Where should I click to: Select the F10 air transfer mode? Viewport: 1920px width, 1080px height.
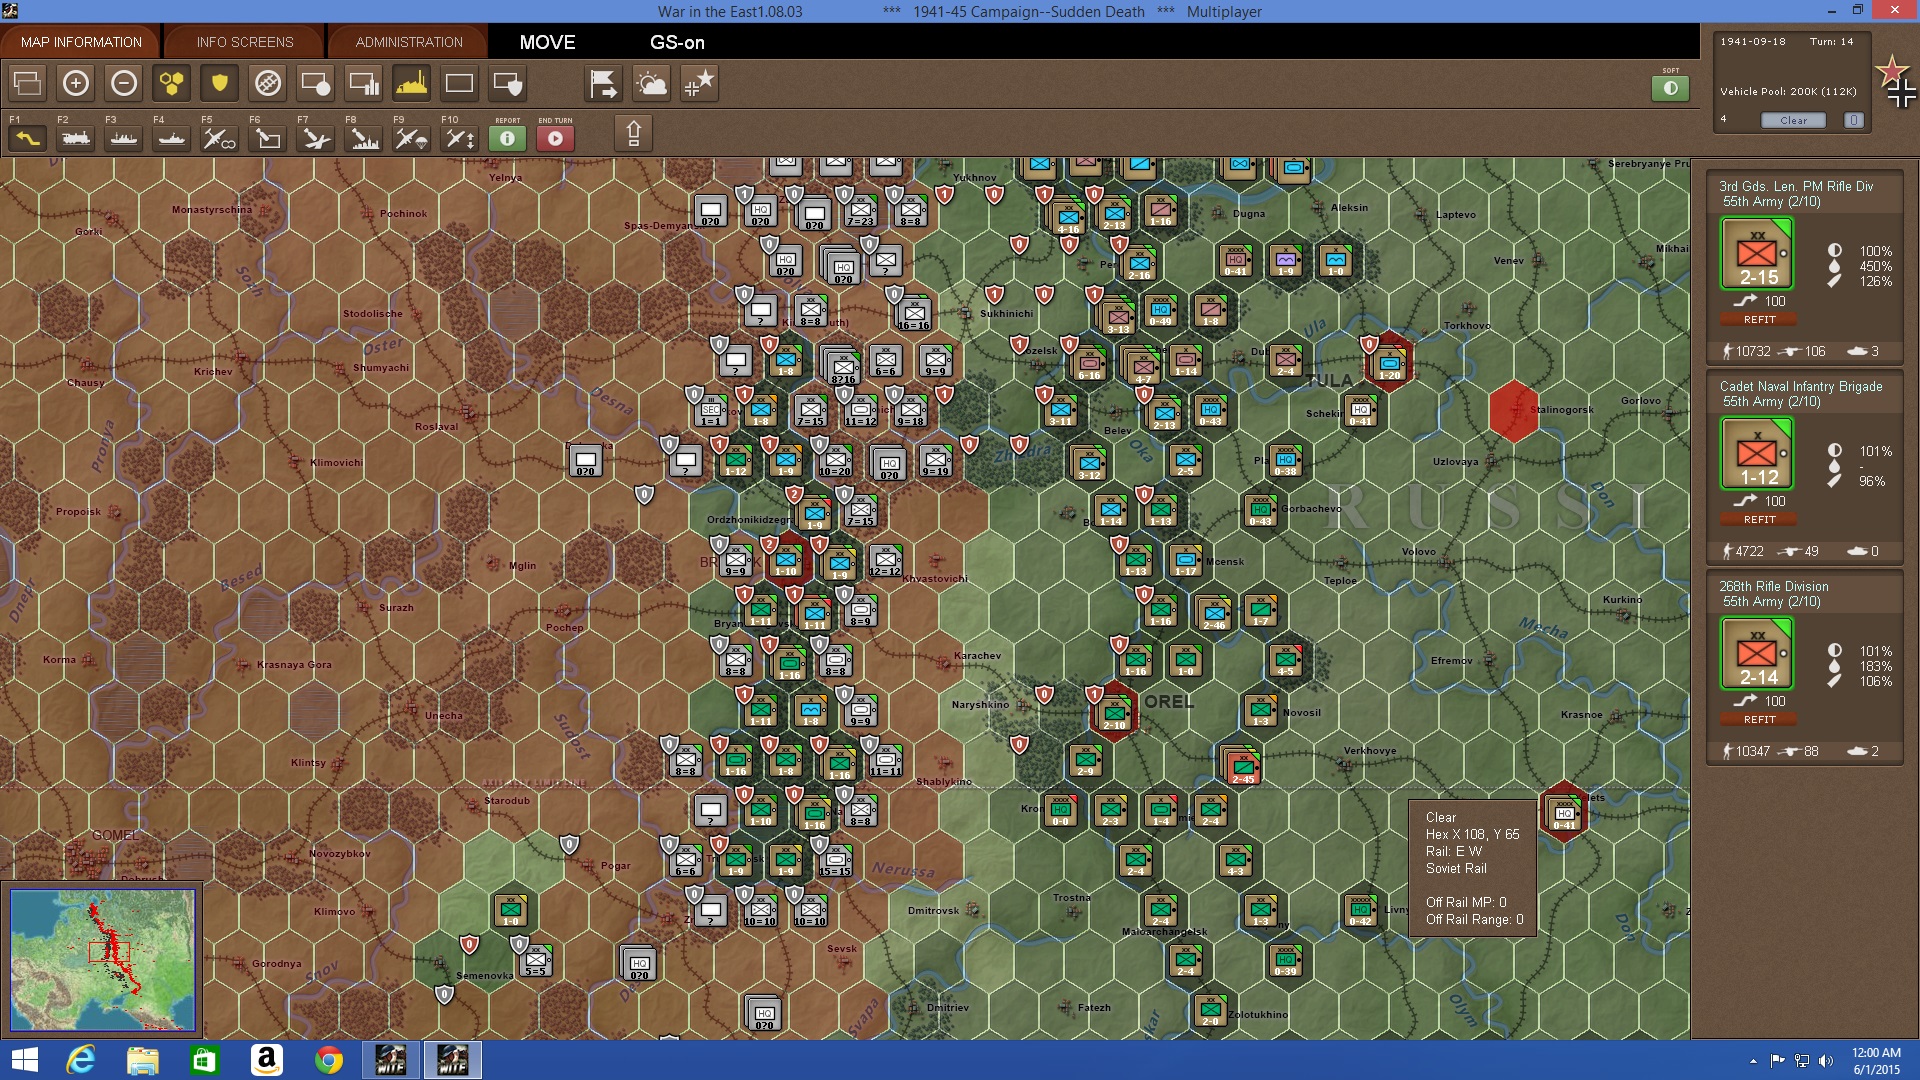click(x=460, y=138)
